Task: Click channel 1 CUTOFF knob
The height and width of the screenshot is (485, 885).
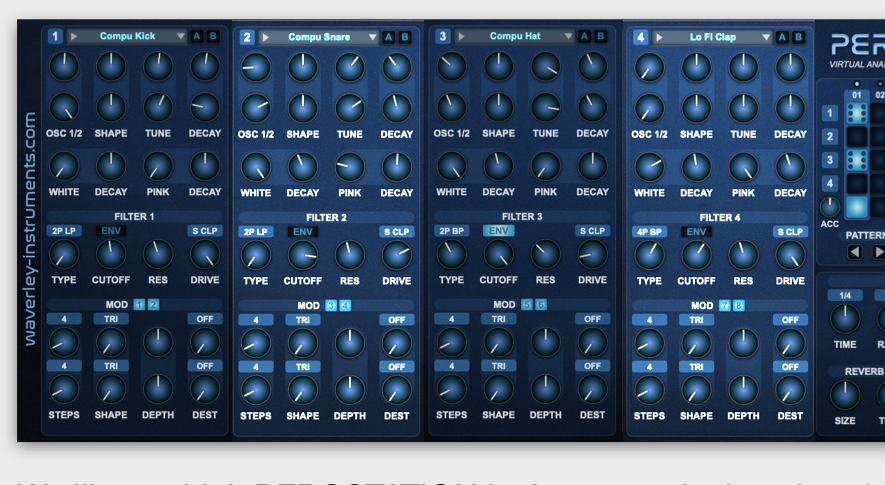Action: pyautogui.click(x=111, y=254)
